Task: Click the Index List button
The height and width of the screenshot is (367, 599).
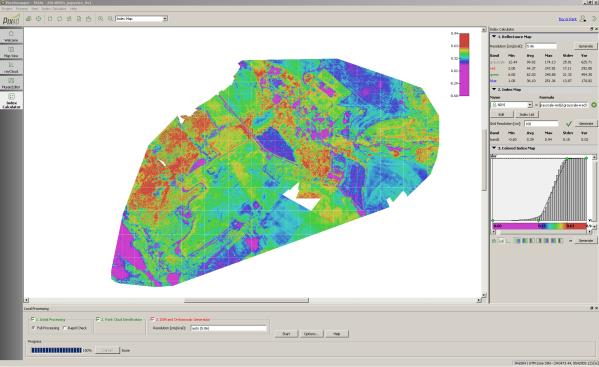Action: click(527, 114)
